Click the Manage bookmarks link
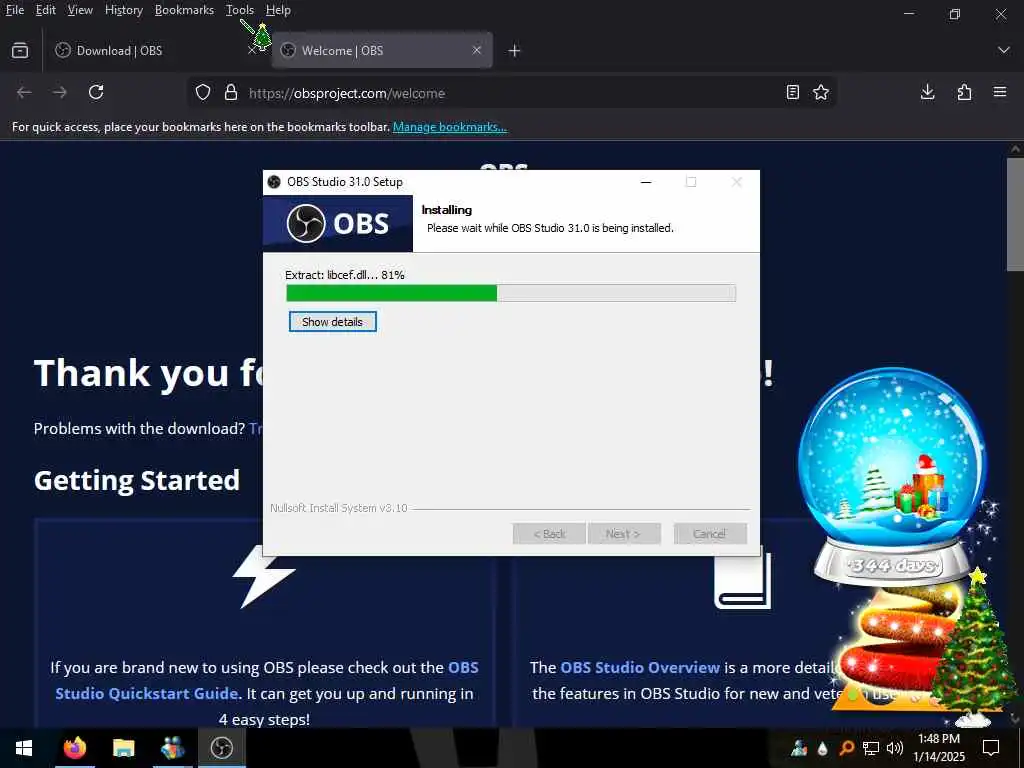 point(449,127)
